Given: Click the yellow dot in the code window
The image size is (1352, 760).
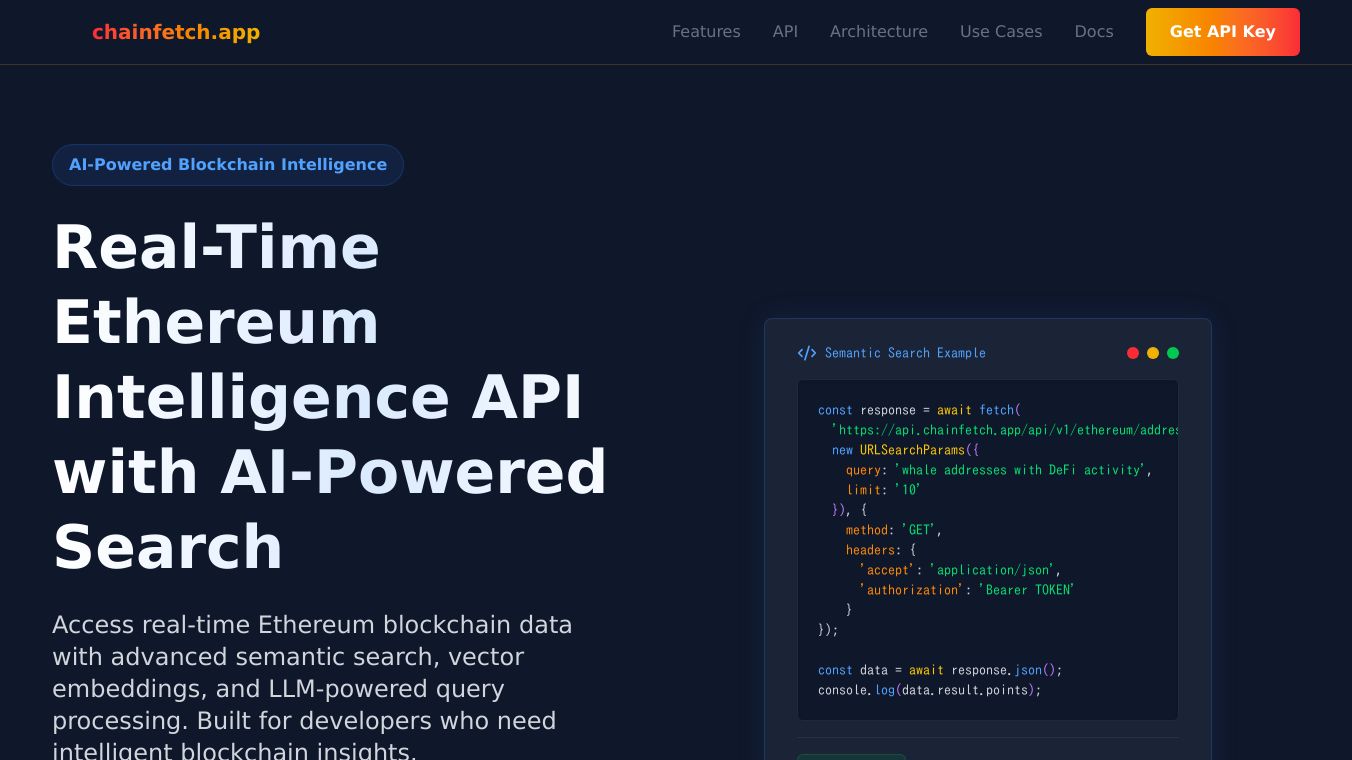Looking at the screenshot, I should [1153, 353].
